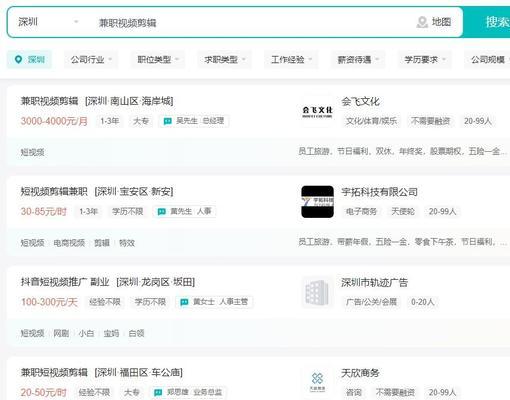Open job listing 兼职视频剪辑 南山区·海岸城
This screenshot has height=400, width=510.
point(97,101)
